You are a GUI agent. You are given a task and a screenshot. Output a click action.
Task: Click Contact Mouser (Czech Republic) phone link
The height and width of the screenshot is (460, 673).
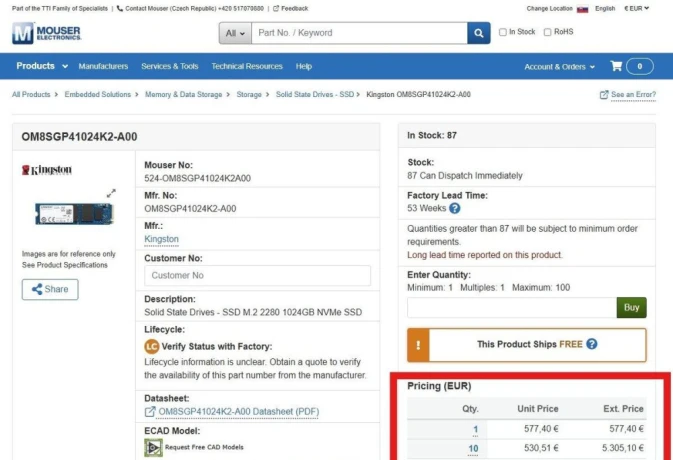coord(194,8)
